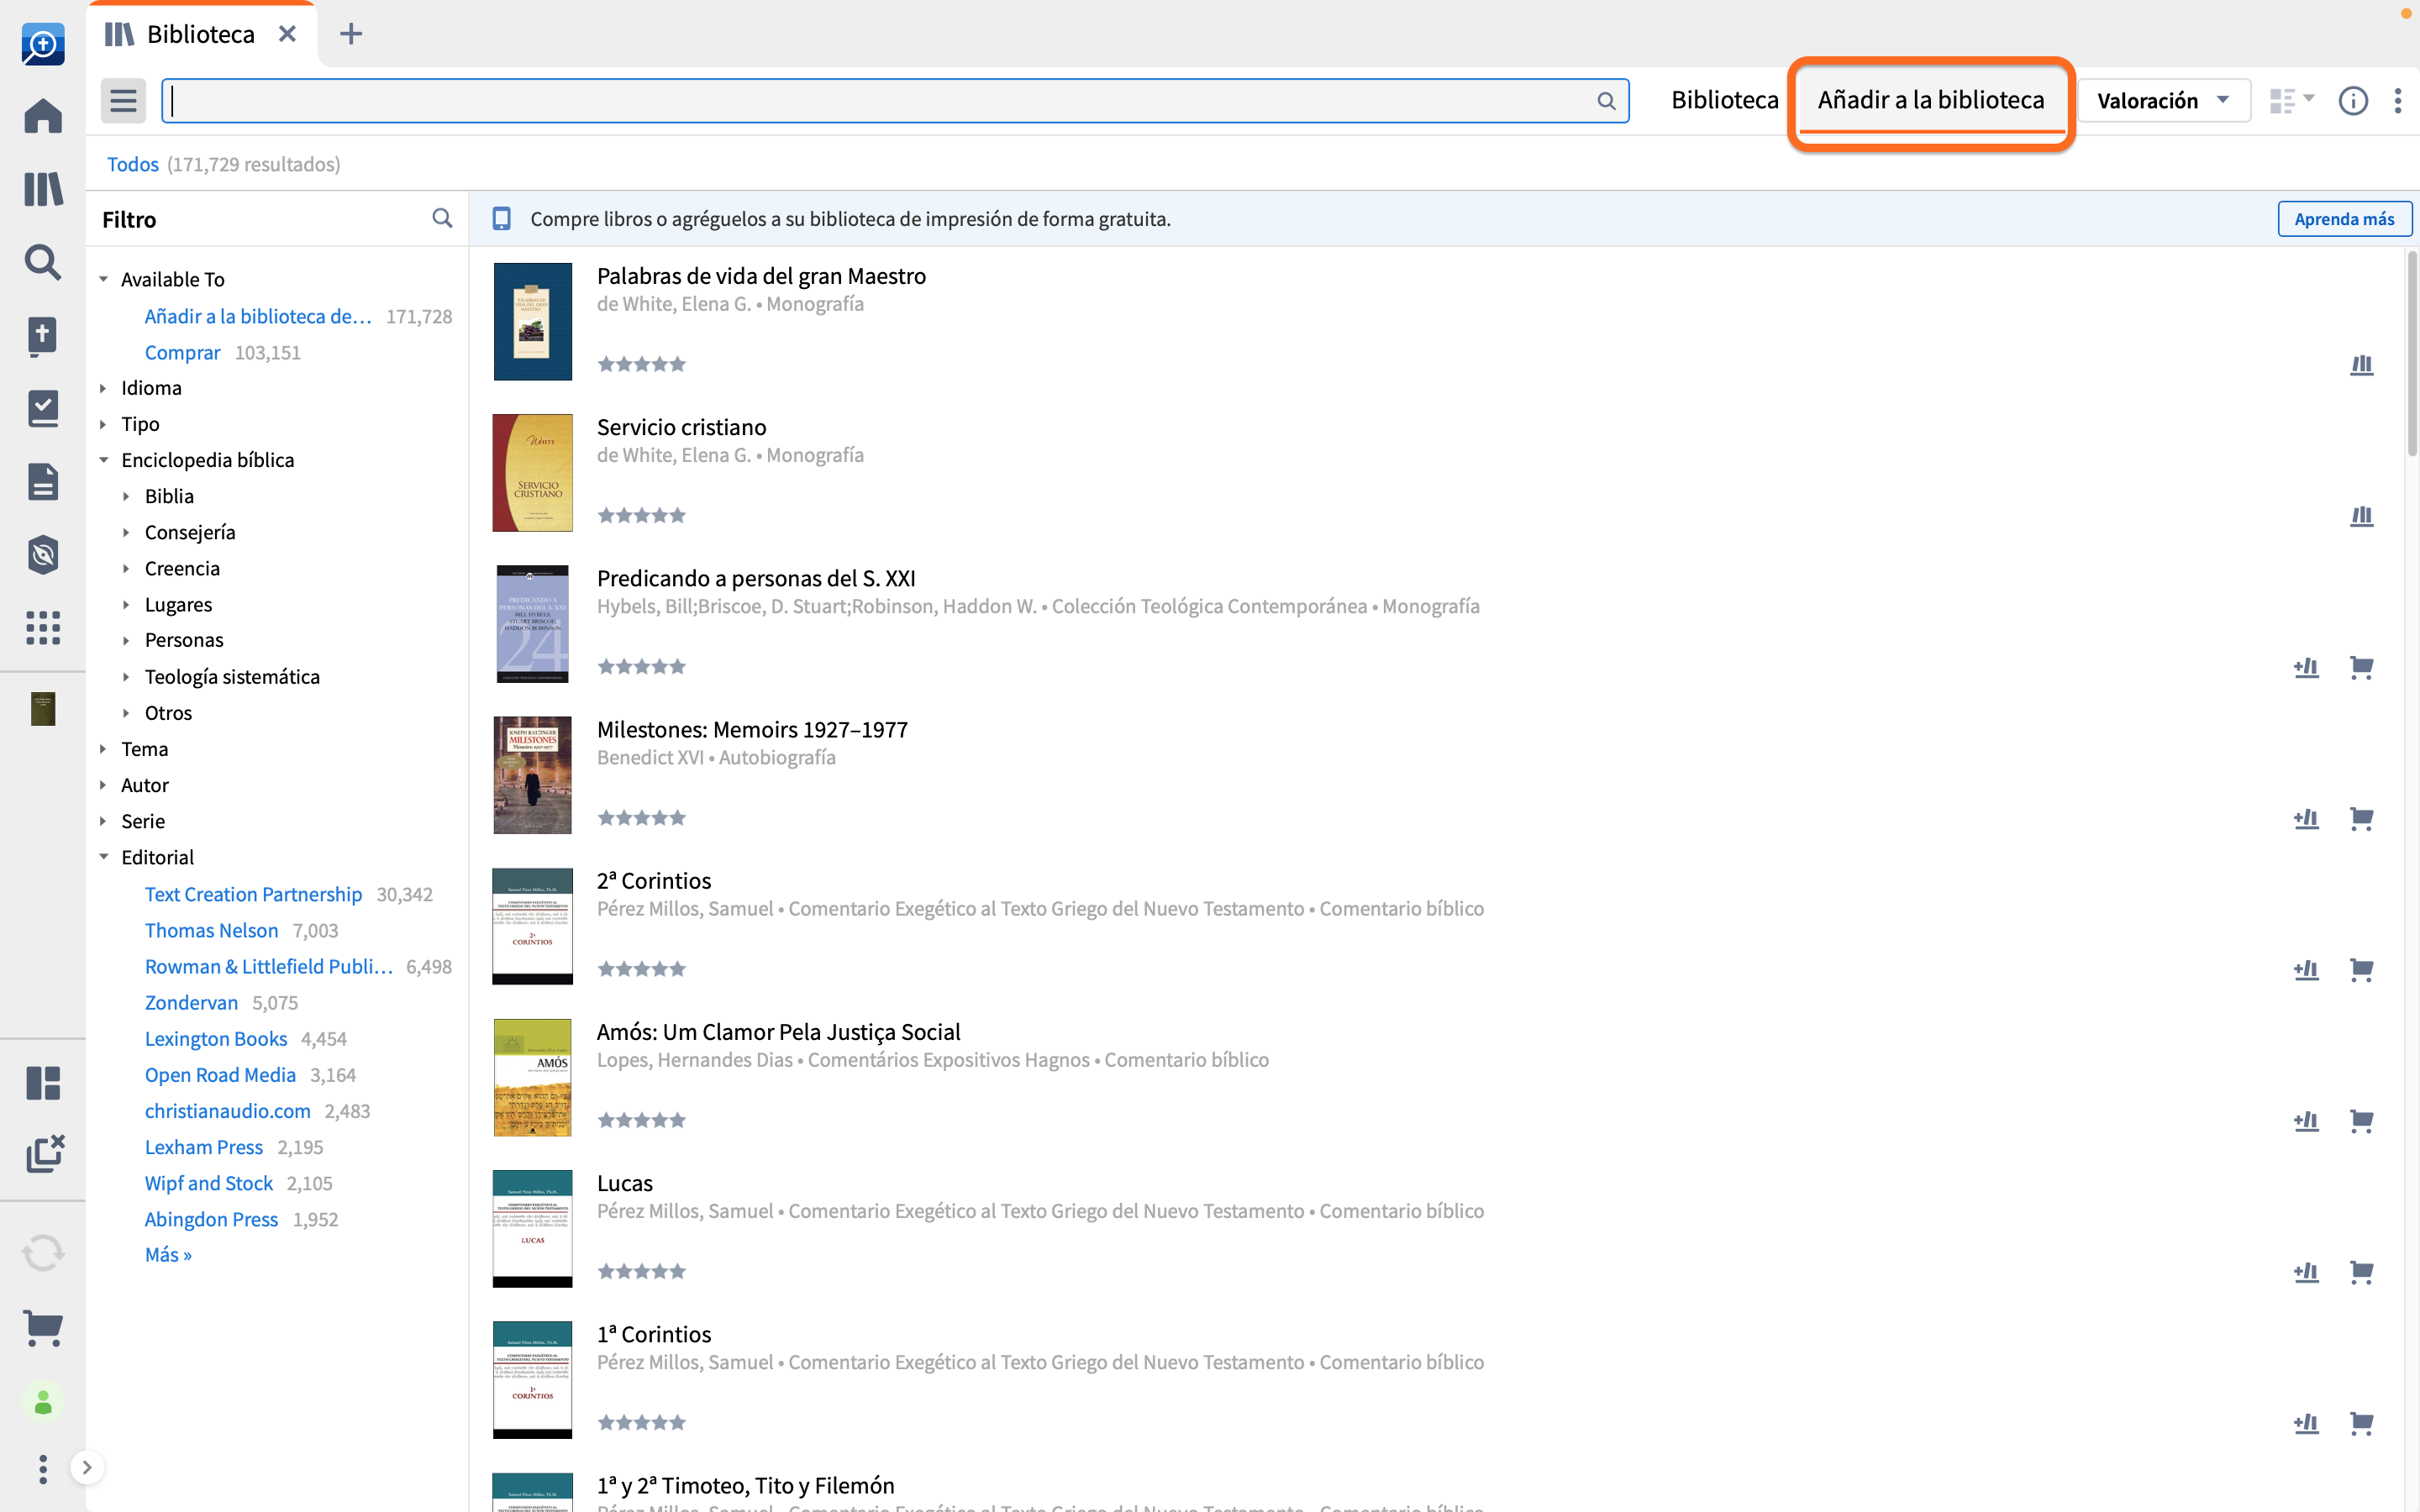Rate Milestones: Memoirs with the stars
2420x1512 pixels.
[641, 818]
